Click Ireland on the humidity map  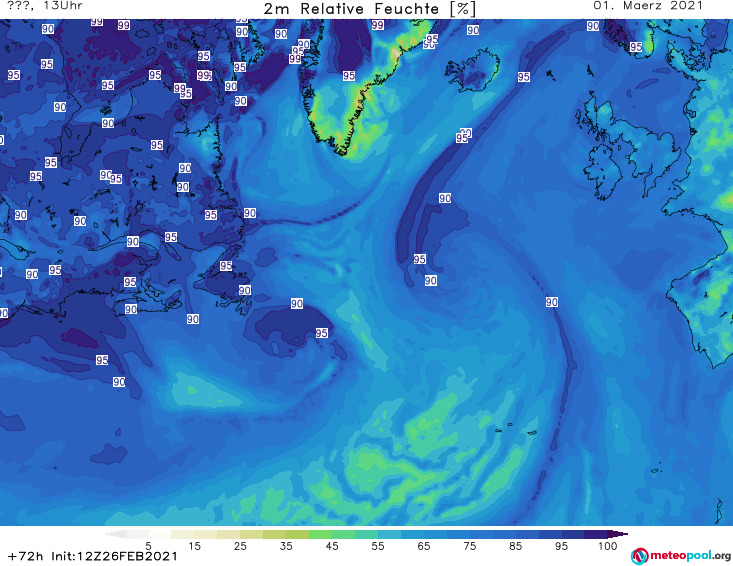[603, 172]
